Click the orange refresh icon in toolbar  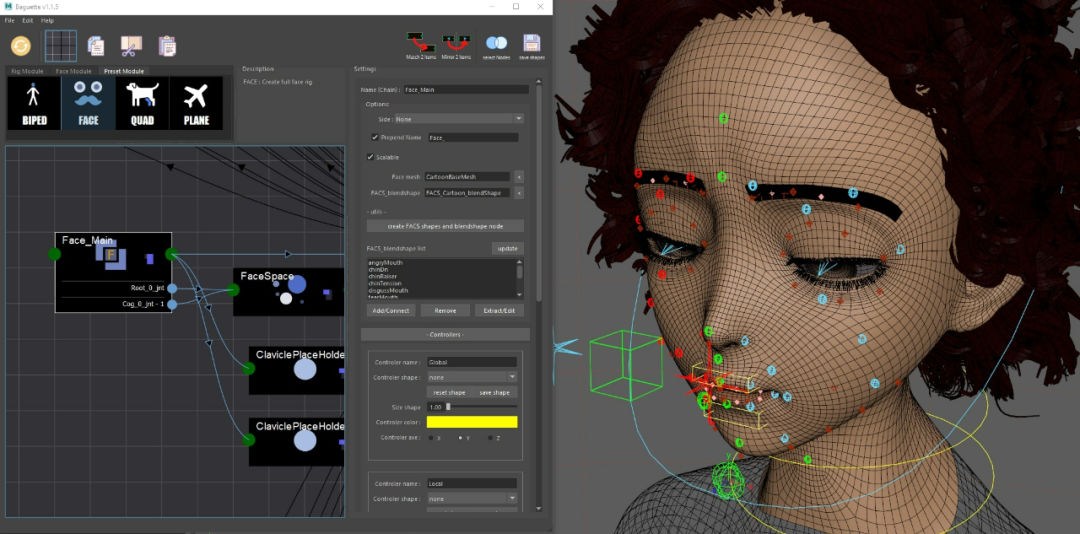click(20, 45)
